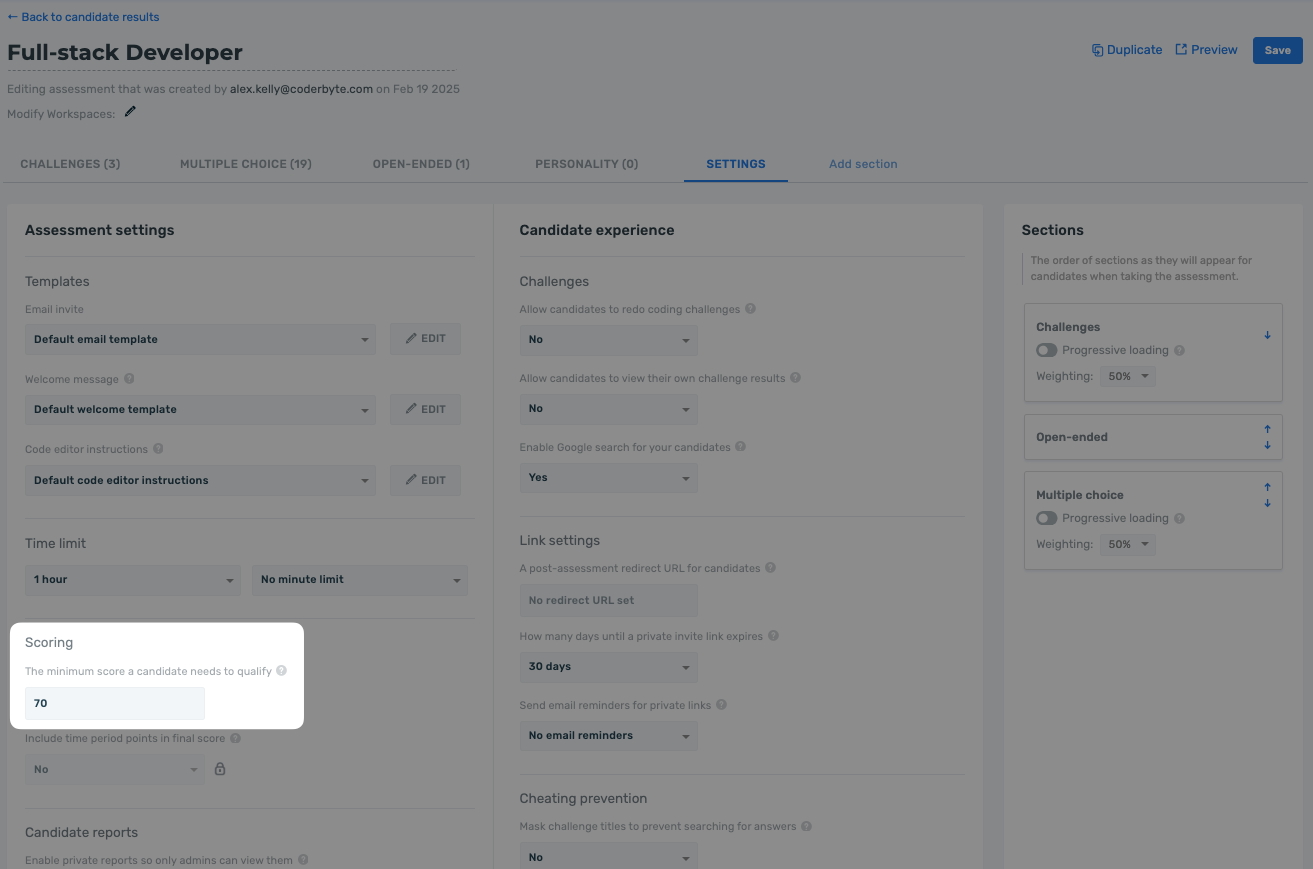
Task: Go back to candidate results
Action: coord(83,17)
